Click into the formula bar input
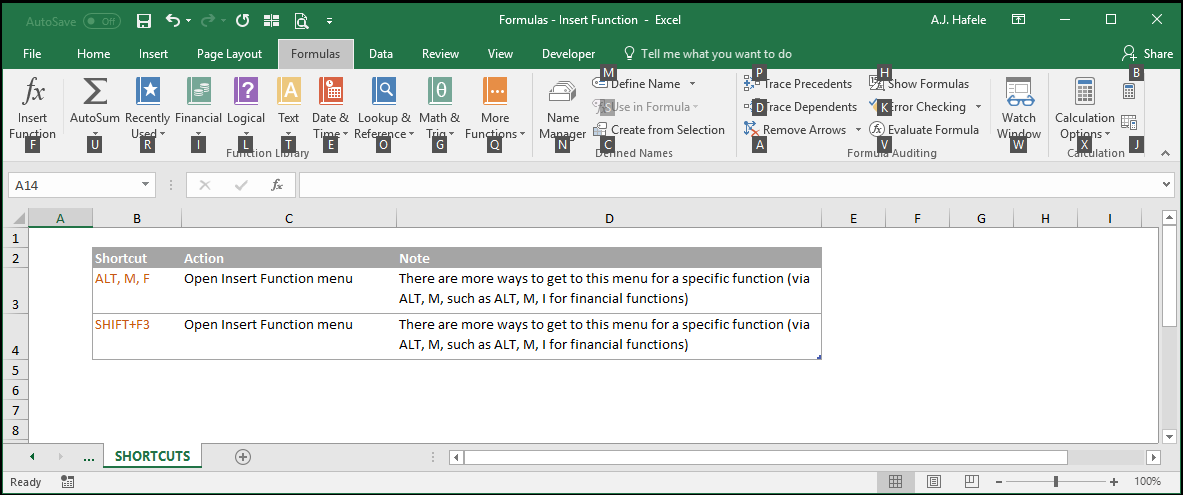 click(x=730, y=185)
